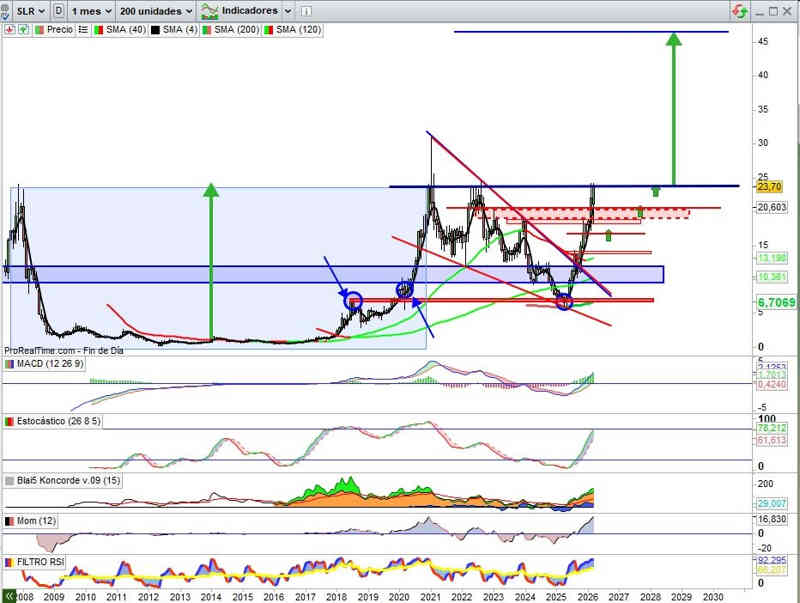Click the D daily timeframe icon

60,11
